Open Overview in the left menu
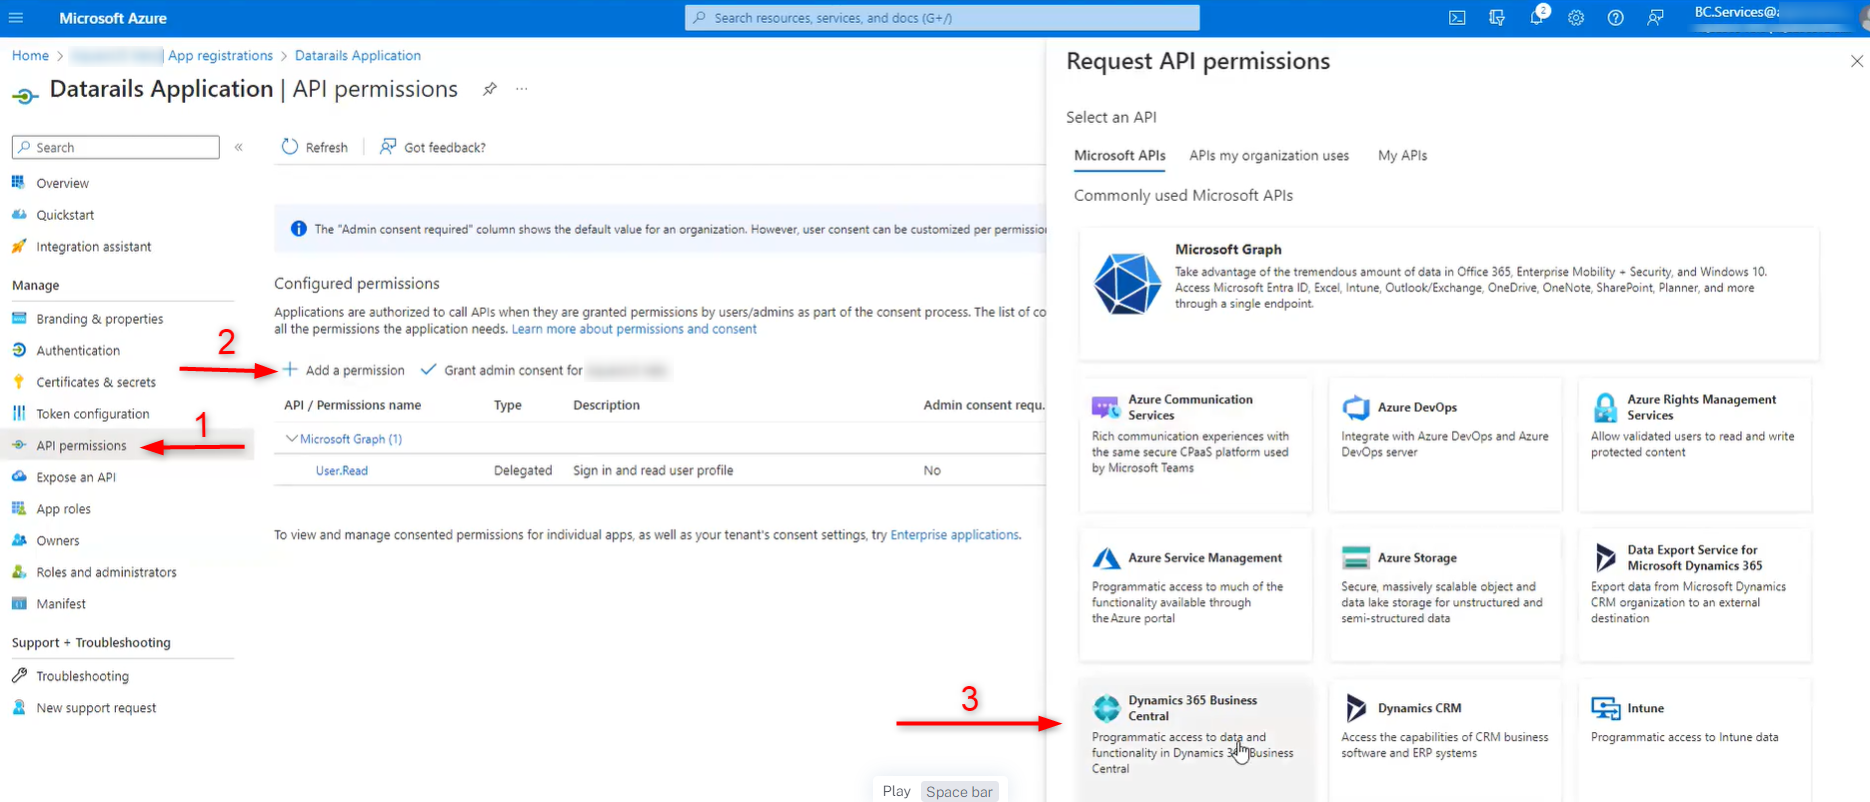 click(x=62, y=183)
